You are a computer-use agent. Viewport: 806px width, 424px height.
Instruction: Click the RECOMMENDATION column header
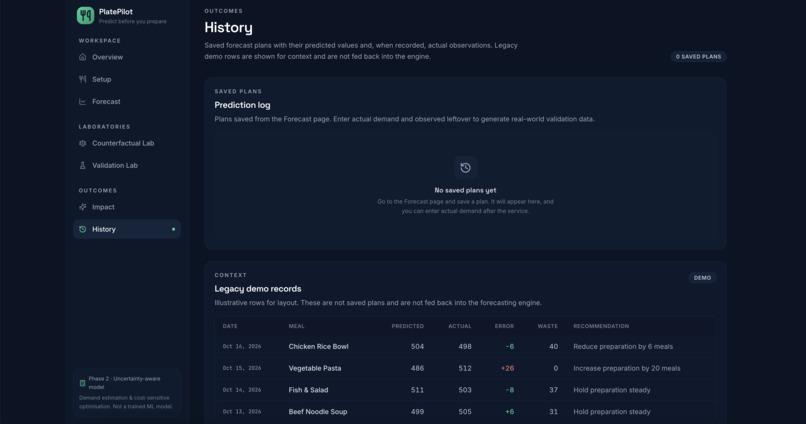pyautogui.click(x=601, y=326)
